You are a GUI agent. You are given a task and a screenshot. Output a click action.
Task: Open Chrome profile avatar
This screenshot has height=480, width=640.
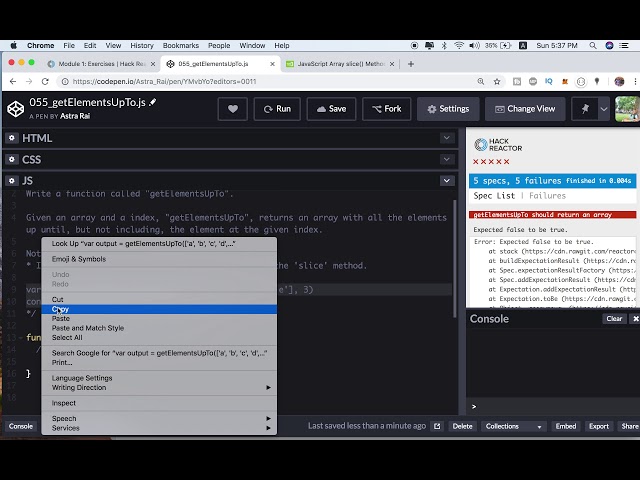(619, 82)
